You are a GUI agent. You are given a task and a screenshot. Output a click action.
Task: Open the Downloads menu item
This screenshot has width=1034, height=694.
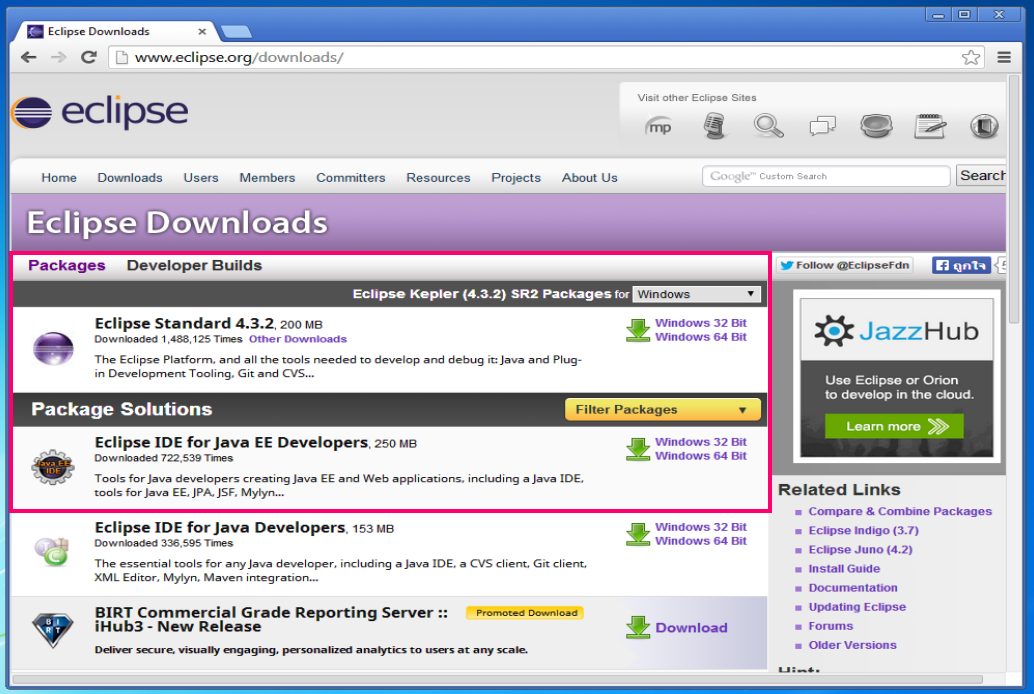(130, 177)
